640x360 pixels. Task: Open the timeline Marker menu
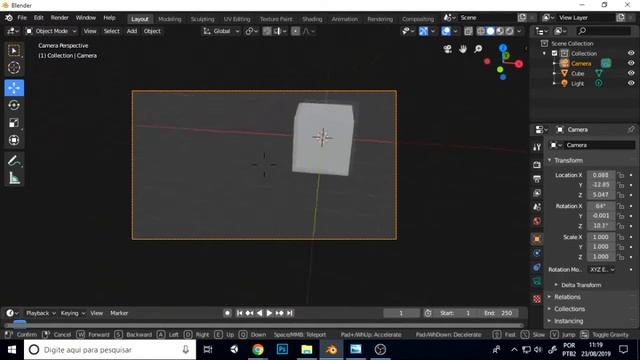119,313
